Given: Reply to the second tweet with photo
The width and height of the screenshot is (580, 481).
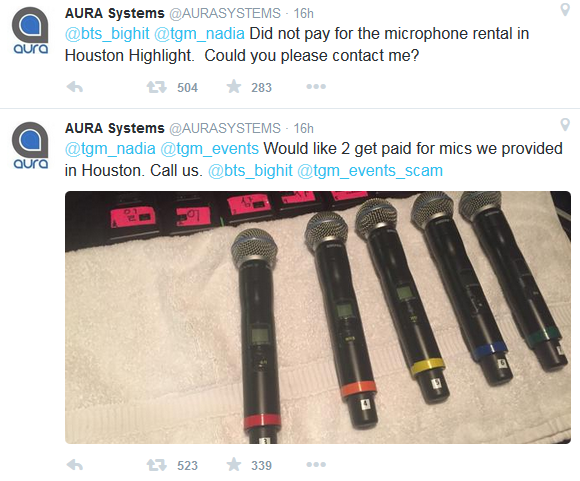Looking at the screenshot, I should pos(75,465).
